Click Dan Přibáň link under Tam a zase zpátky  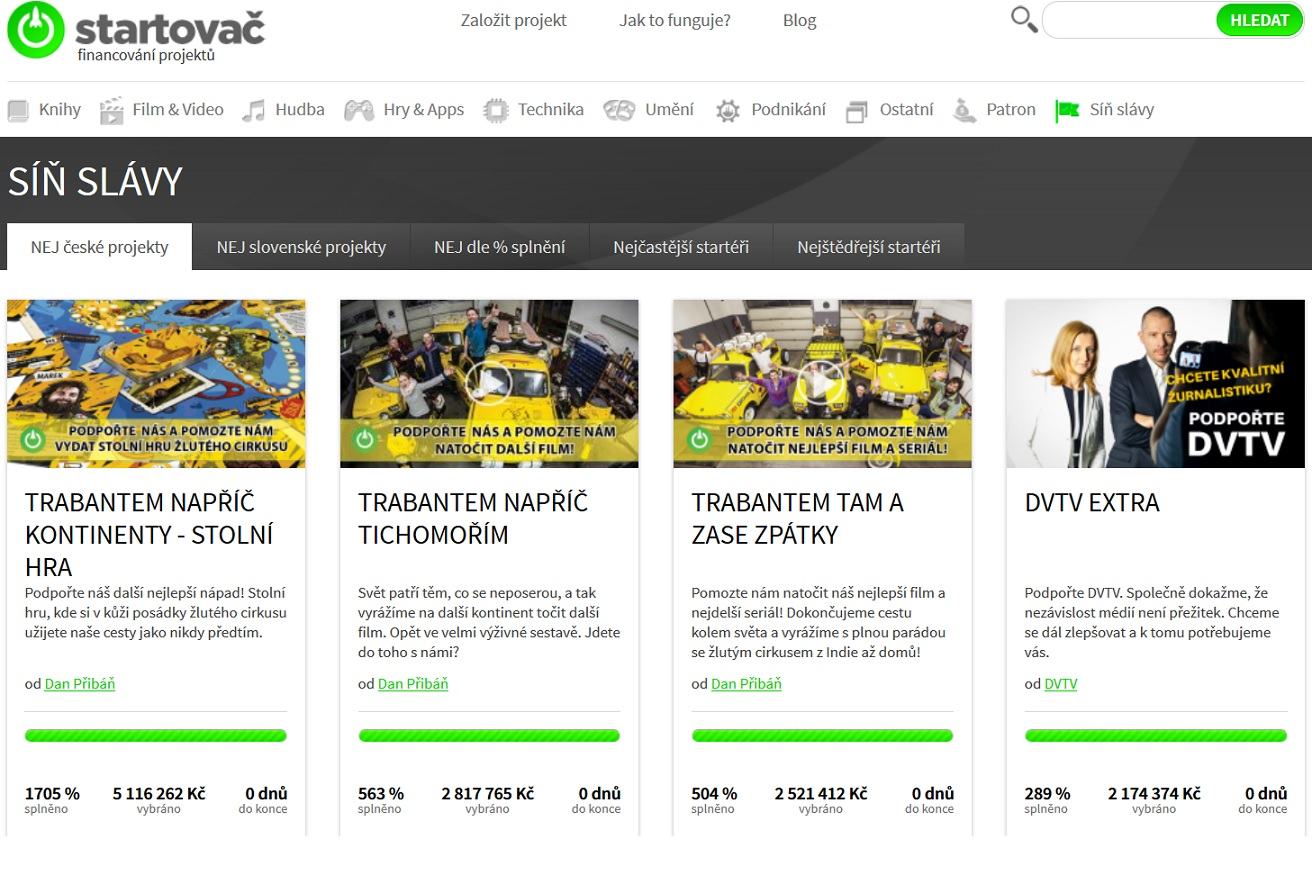(746, 684)
